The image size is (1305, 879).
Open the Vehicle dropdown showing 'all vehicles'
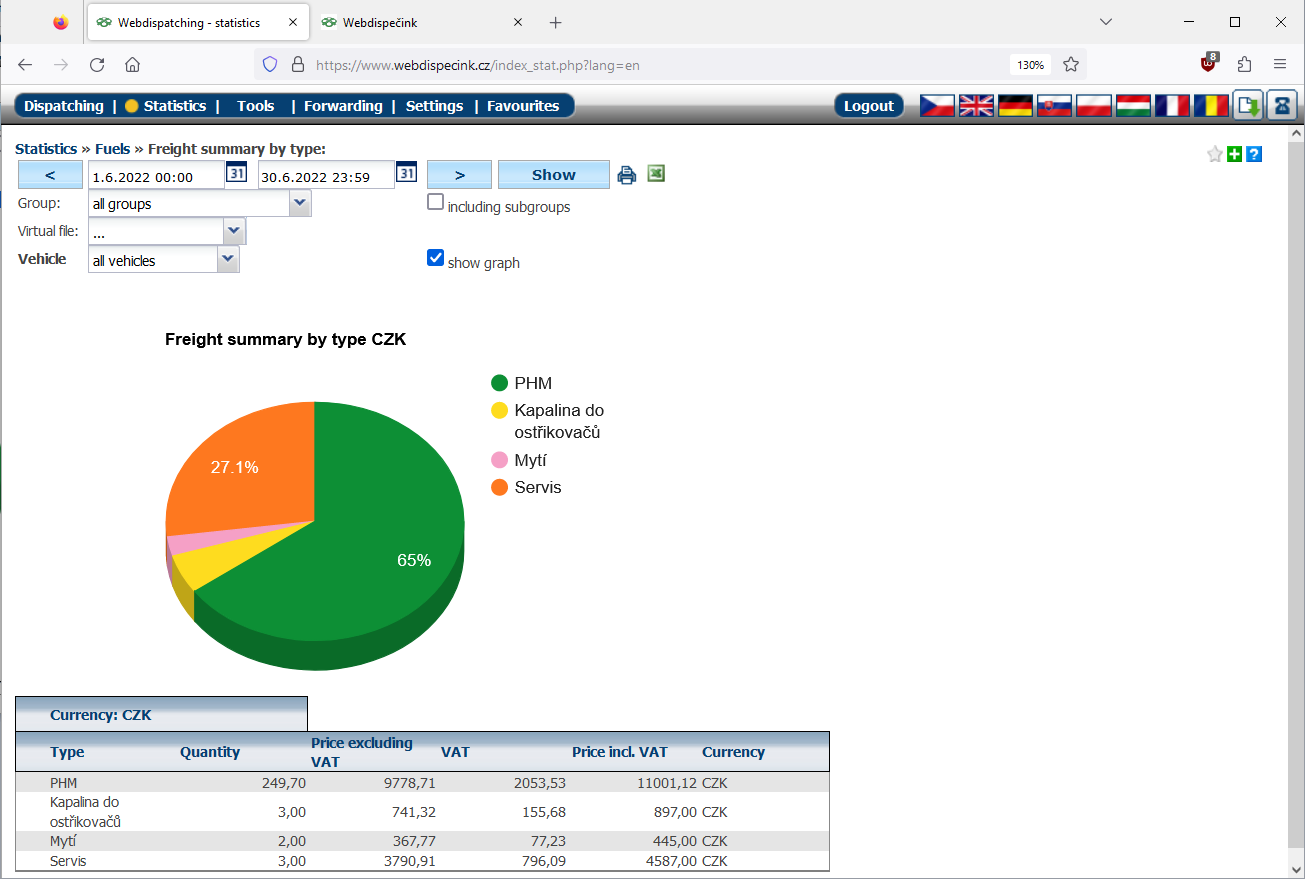click(229, 258)
